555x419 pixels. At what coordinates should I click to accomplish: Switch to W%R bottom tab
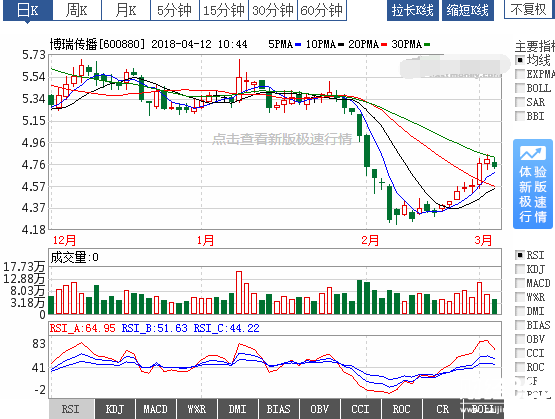pyautogui.click(x=197, y=409)
